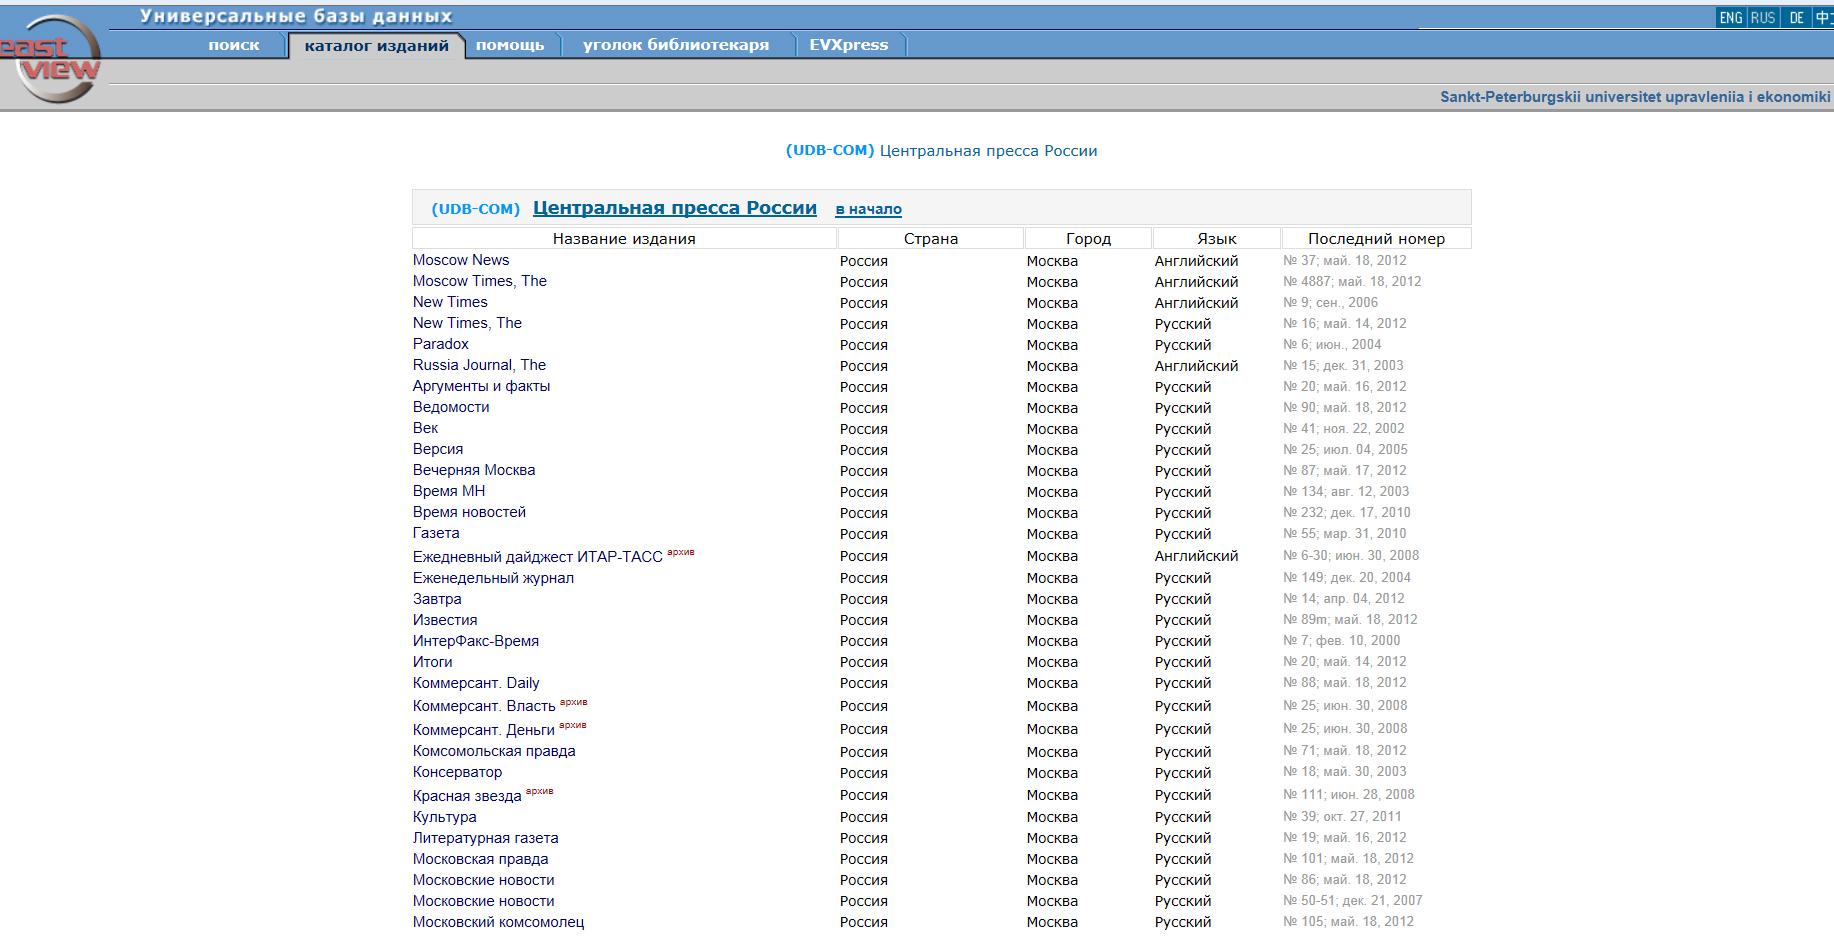The width and height of the screenshot is (1834, 937).
Task: Open Время новостей publication
Action: (469, 512)
